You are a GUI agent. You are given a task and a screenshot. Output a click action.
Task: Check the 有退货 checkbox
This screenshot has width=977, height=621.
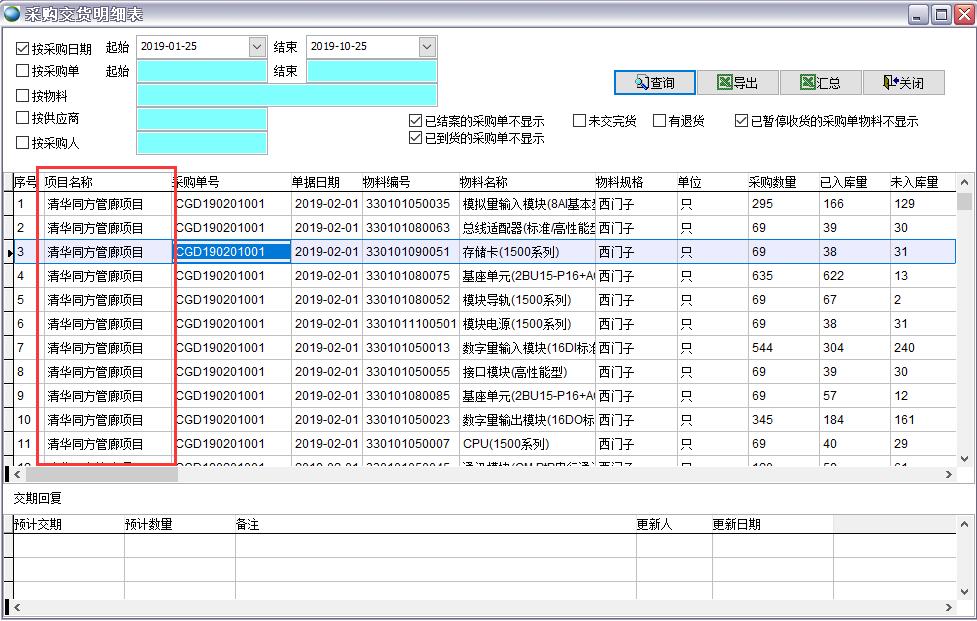[x=659, y=120]
